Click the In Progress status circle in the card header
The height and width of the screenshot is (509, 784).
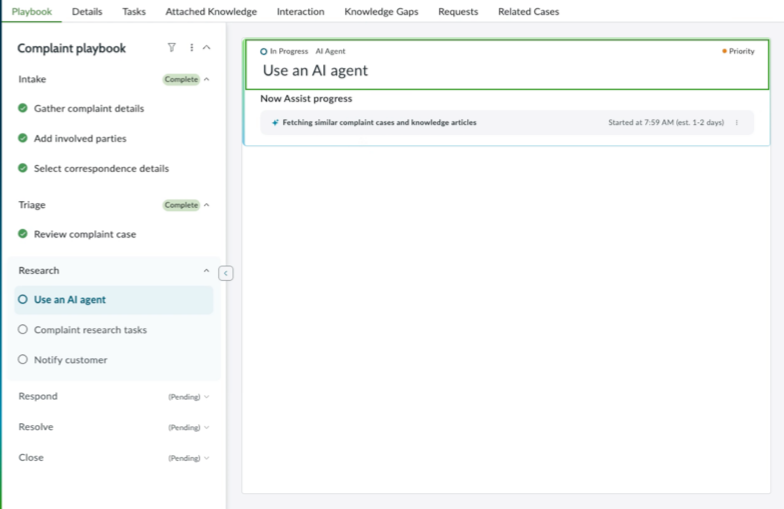coord(264,52)
